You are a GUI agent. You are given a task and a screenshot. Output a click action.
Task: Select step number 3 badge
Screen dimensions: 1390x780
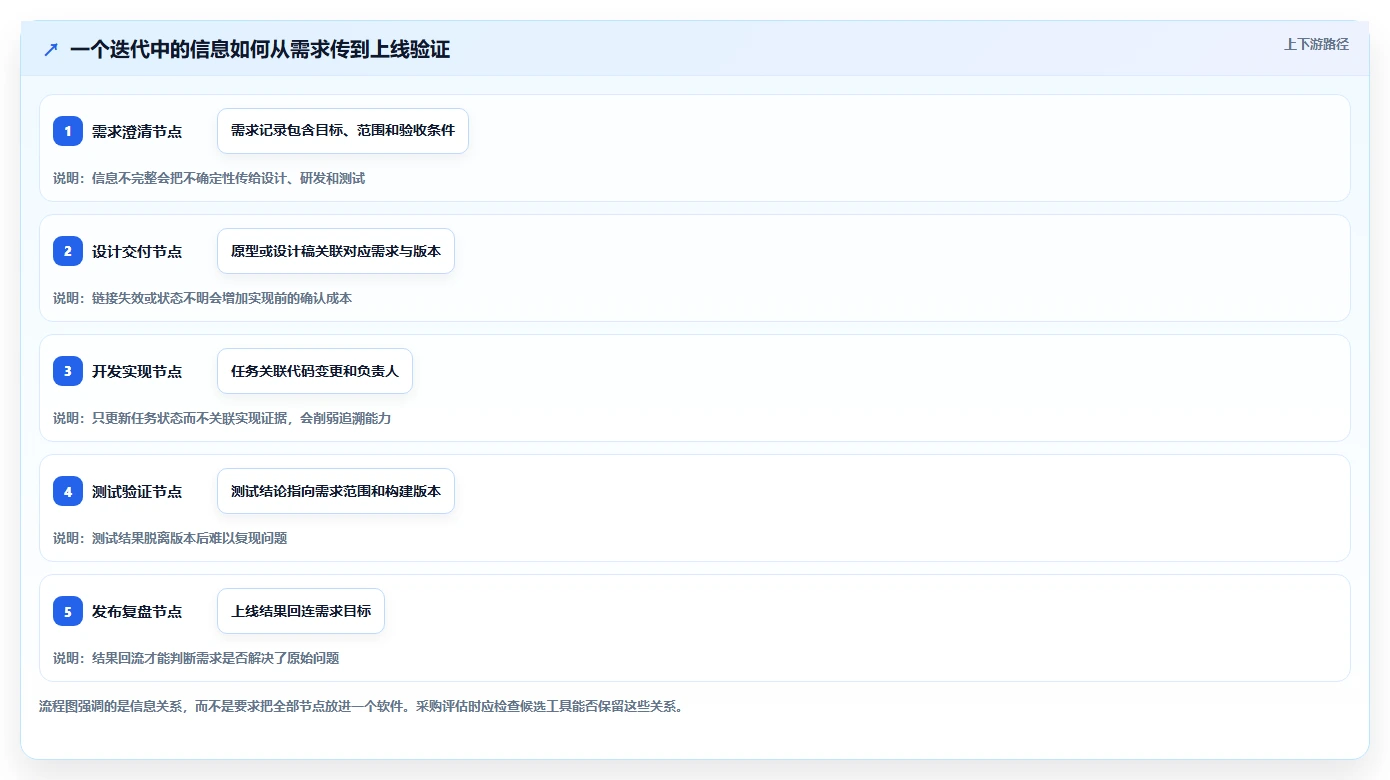point(68,371)
